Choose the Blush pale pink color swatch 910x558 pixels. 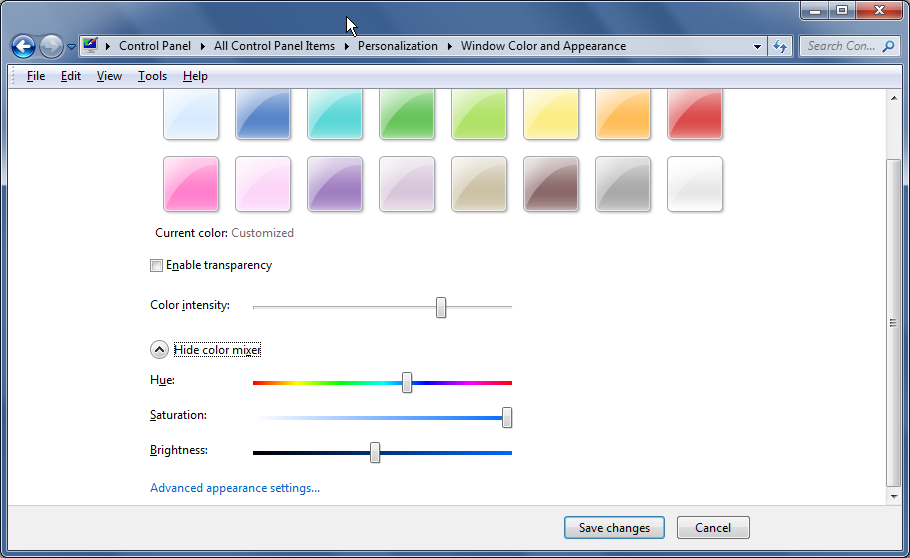[x=263, y=183]
